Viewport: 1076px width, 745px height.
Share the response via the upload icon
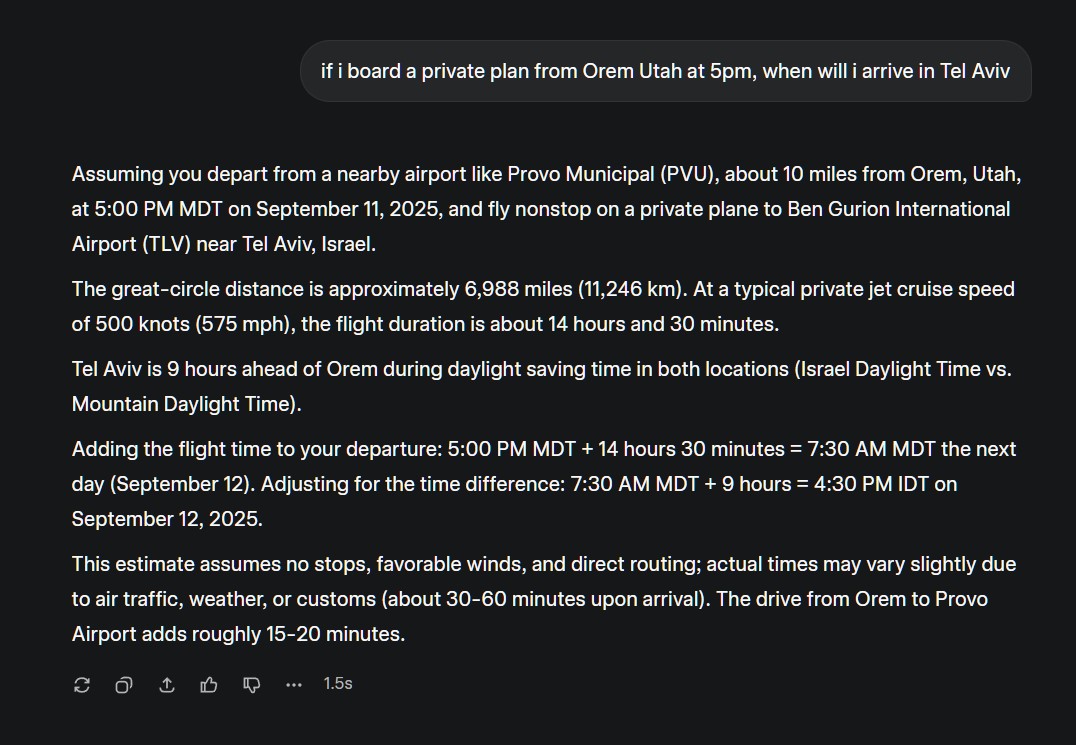tap(167, 685)
